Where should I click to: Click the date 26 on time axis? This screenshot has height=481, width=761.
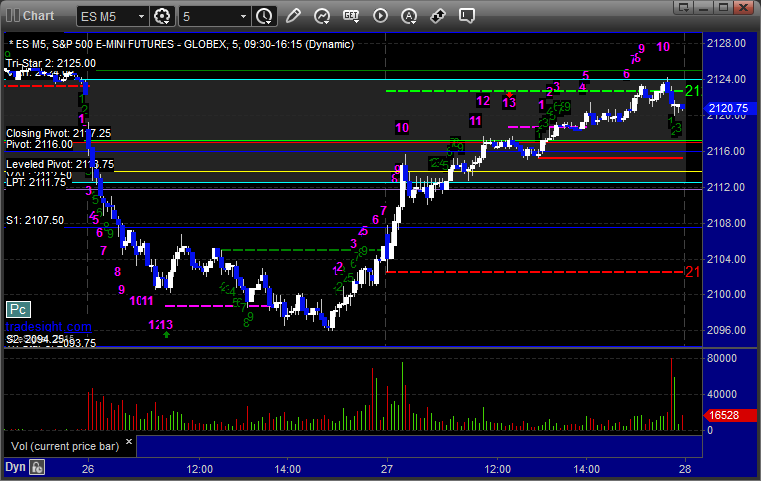point(88,469)
